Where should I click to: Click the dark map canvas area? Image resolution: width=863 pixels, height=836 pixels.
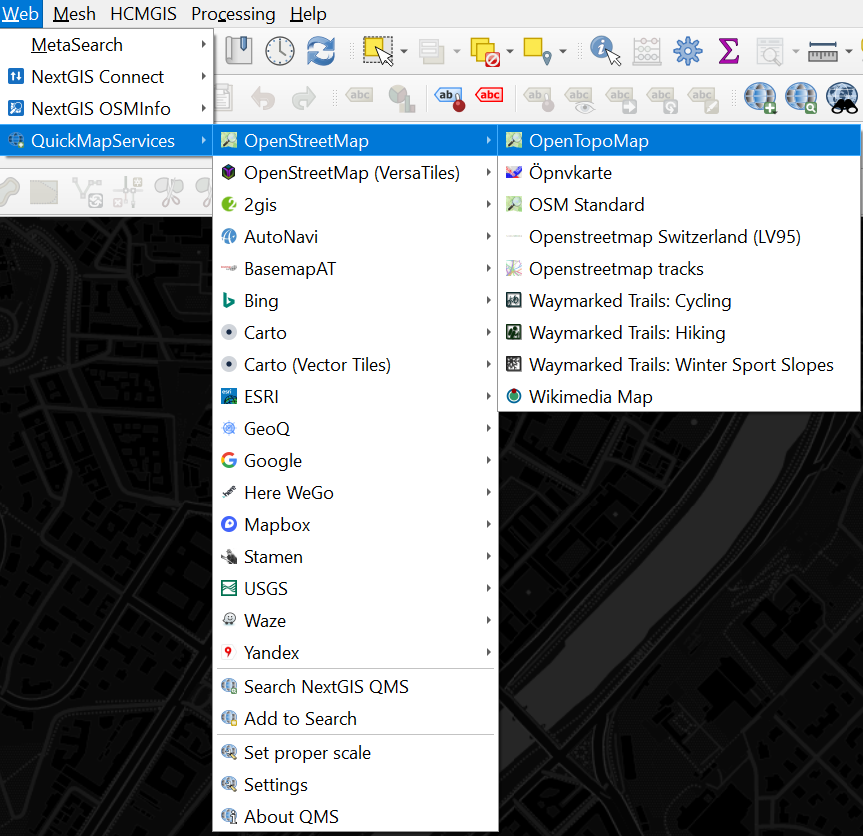pyautogui.click(x=100, y=500)
